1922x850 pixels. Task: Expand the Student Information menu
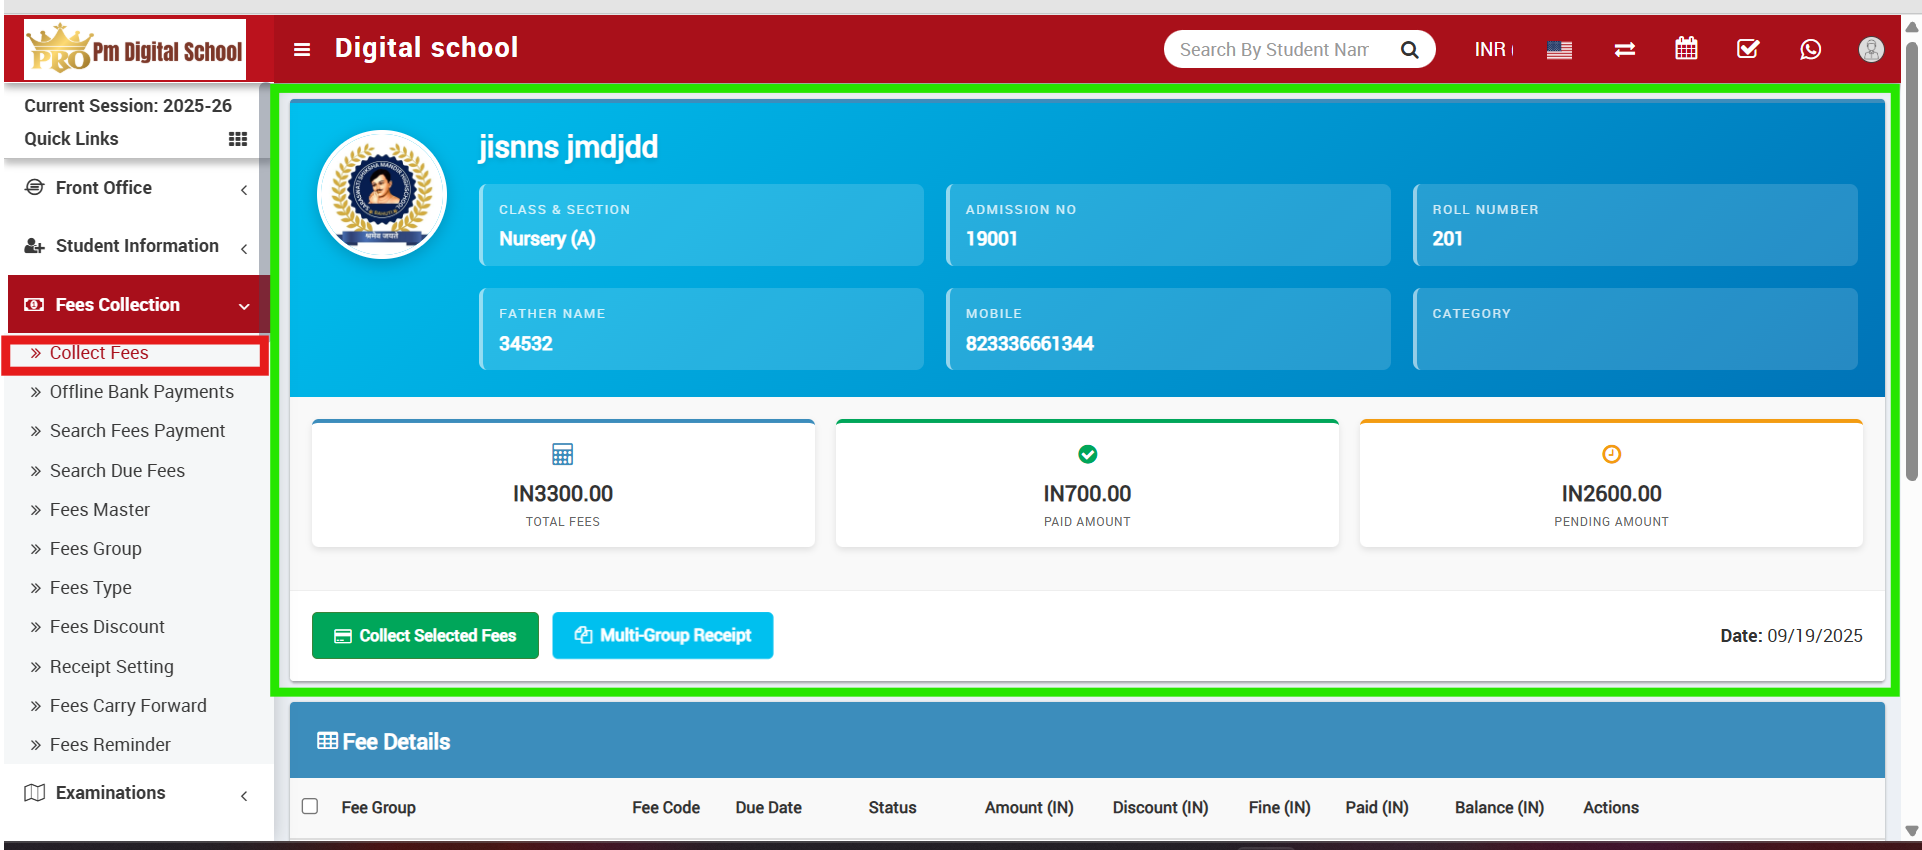pos(137,246)
